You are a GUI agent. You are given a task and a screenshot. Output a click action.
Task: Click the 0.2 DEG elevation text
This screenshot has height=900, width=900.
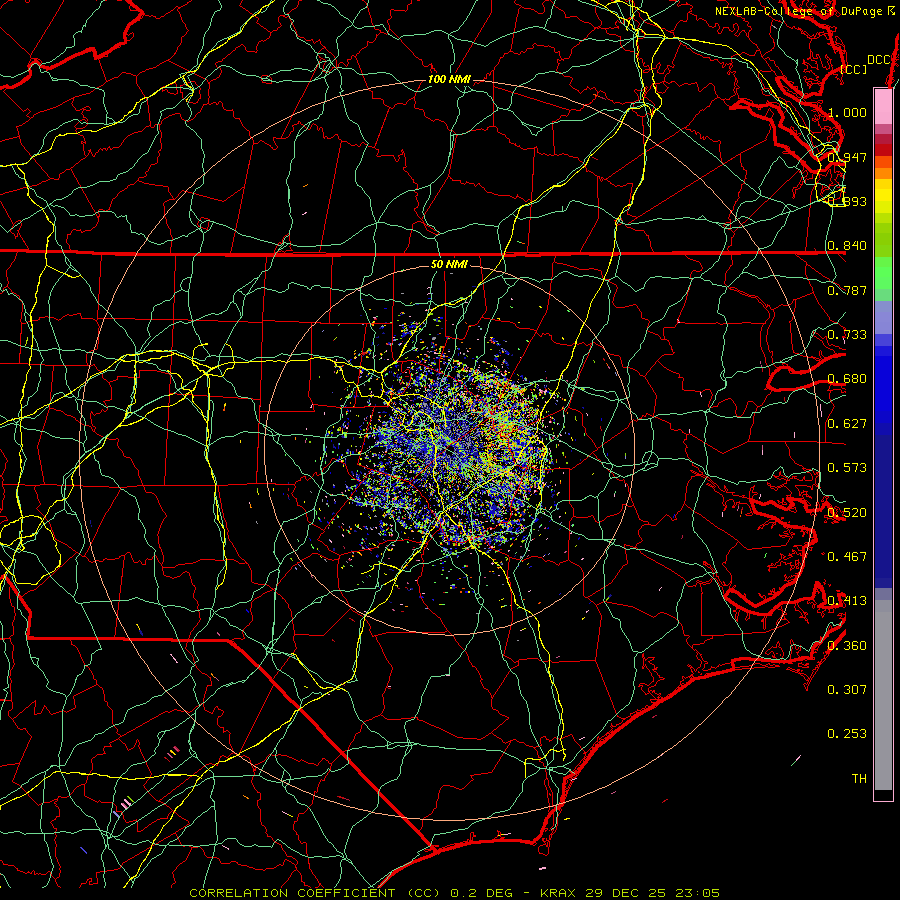coord(481,893)
